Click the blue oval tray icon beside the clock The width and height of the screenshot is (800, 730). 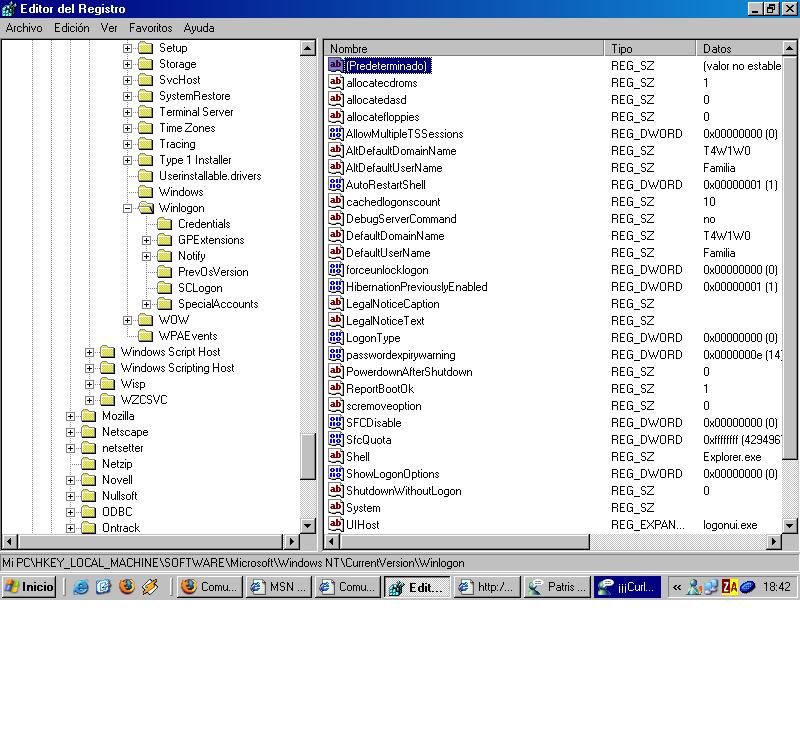(x=747, y=587)
